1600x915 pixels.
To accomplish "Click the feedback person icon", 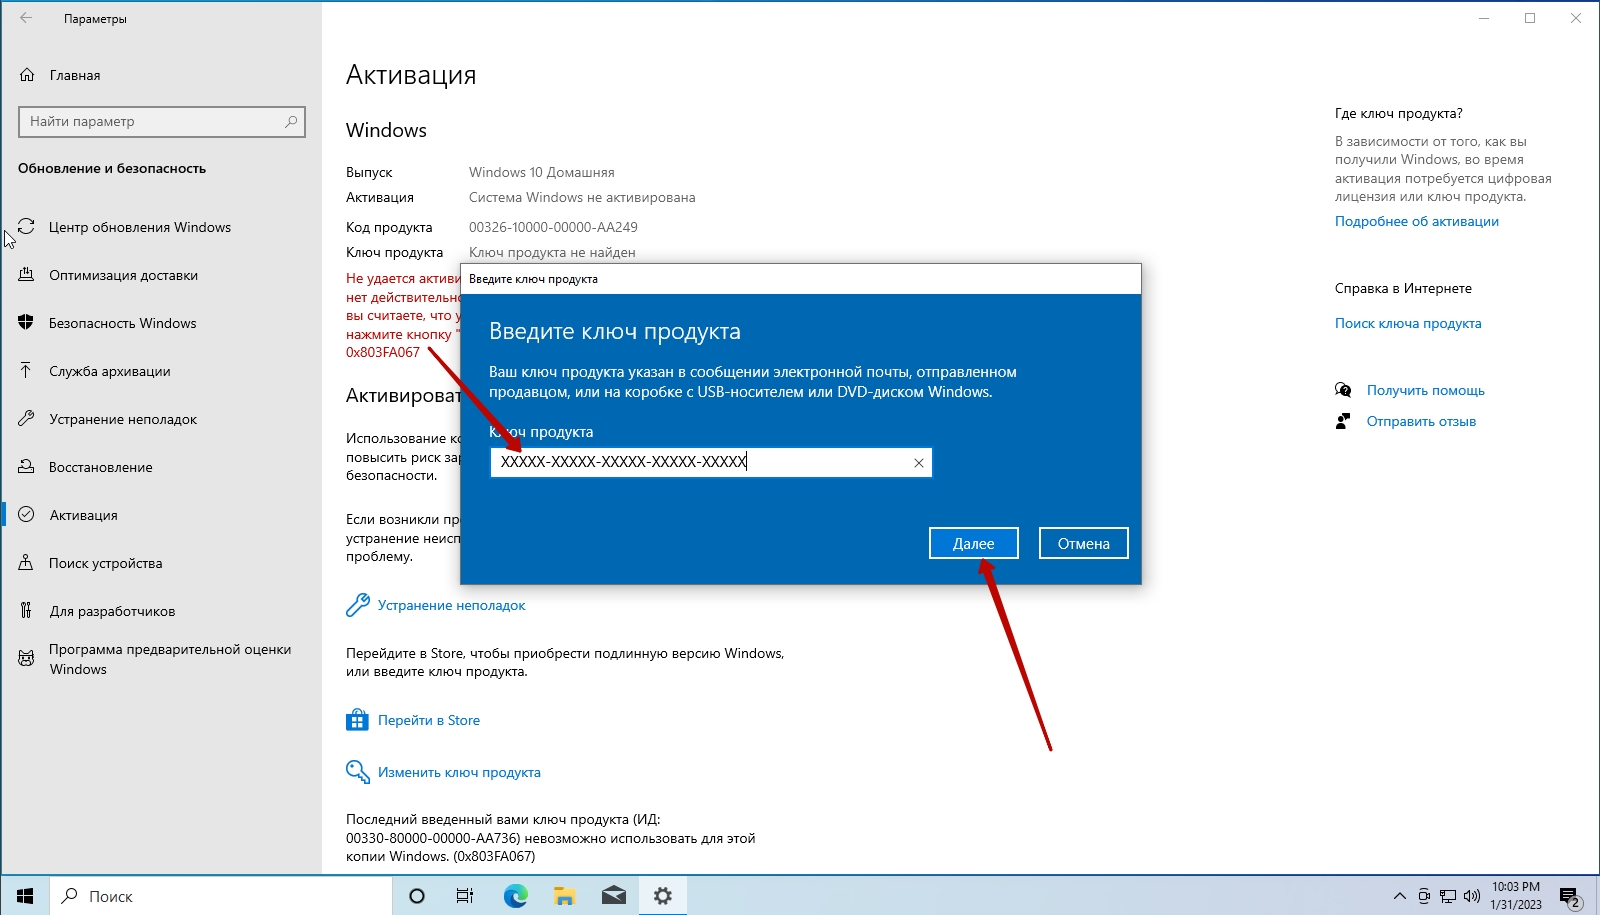I will [x=1343, y=421].
